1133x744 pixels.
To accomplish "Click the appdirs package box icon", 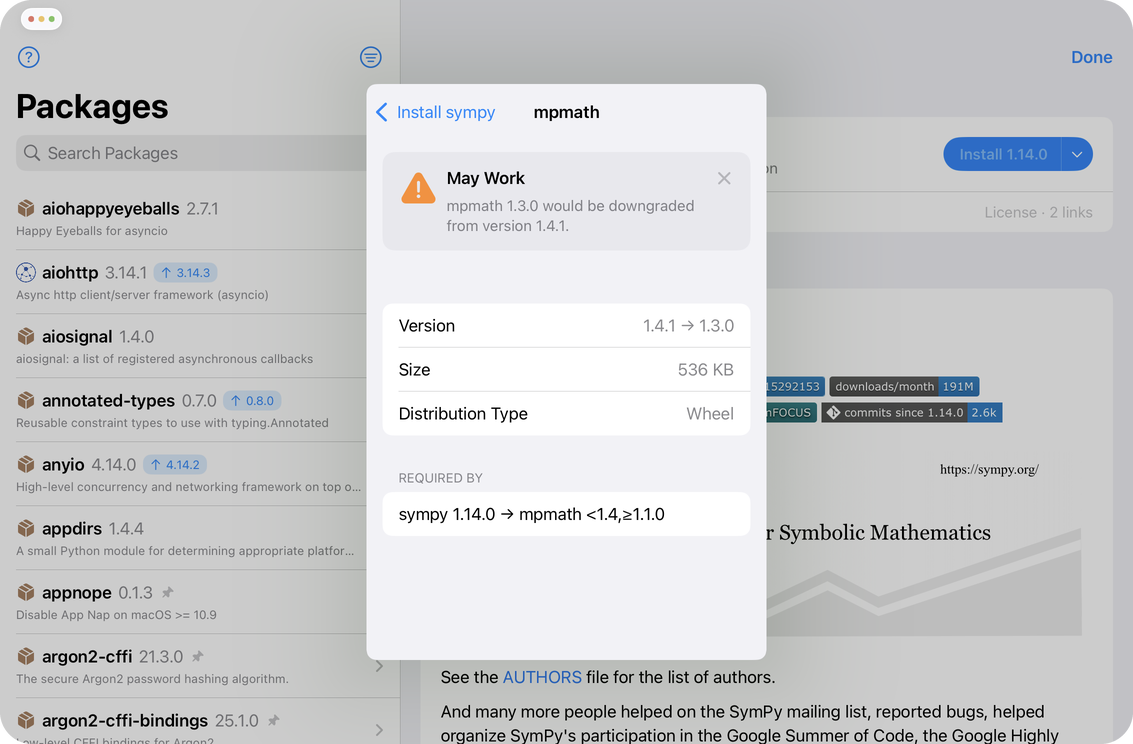I will [x=26, y=529].
